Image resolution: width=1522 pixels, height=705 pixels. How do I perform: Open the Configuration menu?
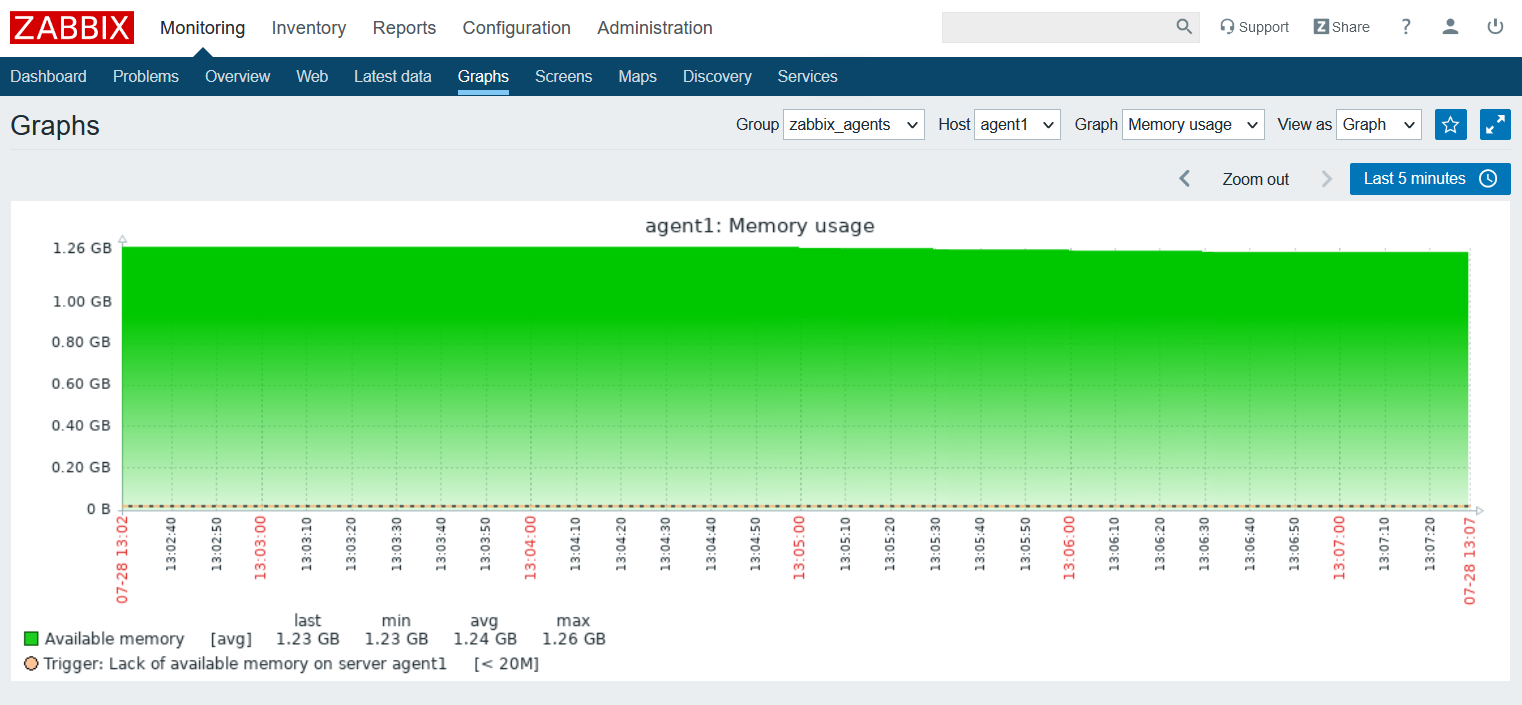516,28
